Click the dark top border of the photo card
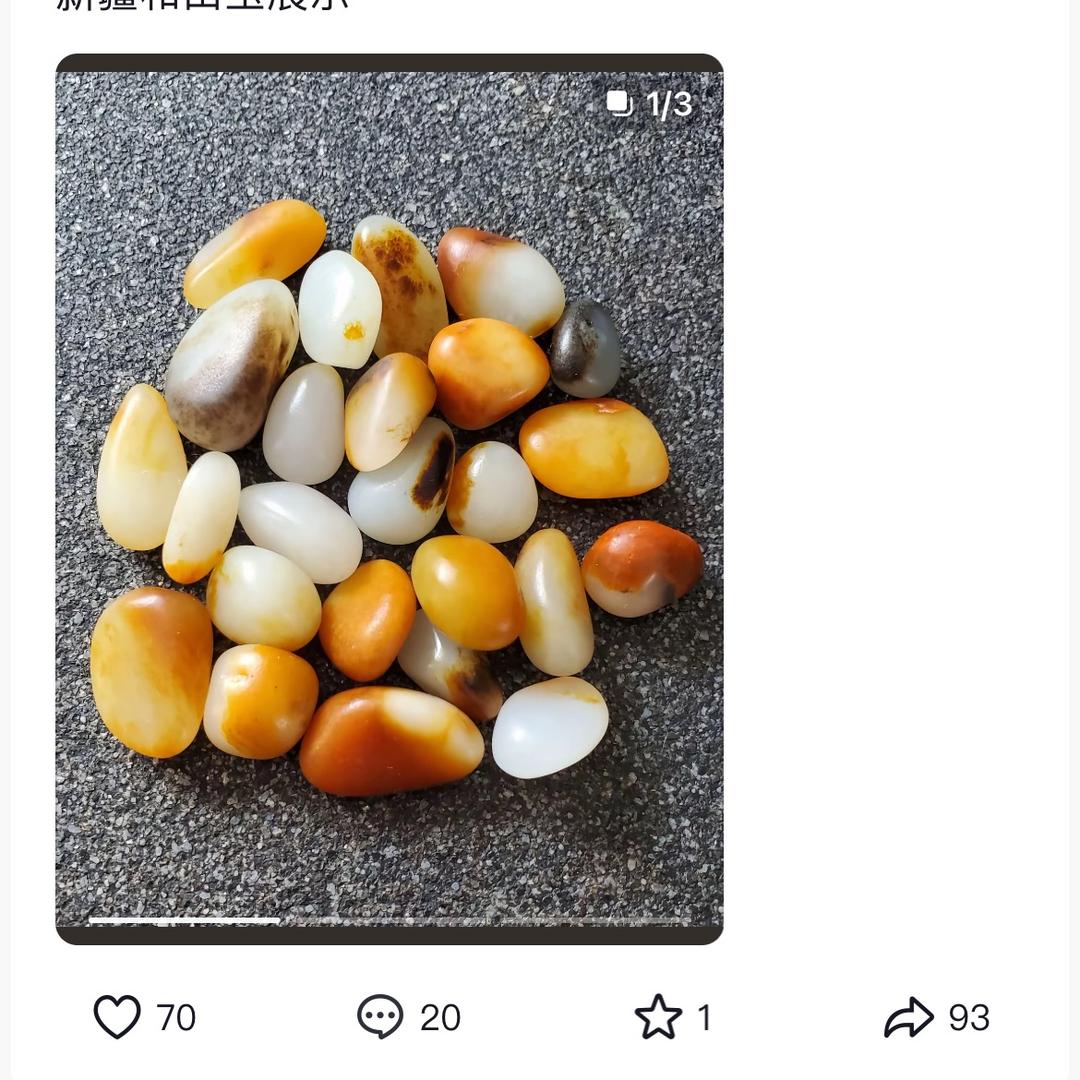The image size is (1080, 1080). tap(388, 62)
